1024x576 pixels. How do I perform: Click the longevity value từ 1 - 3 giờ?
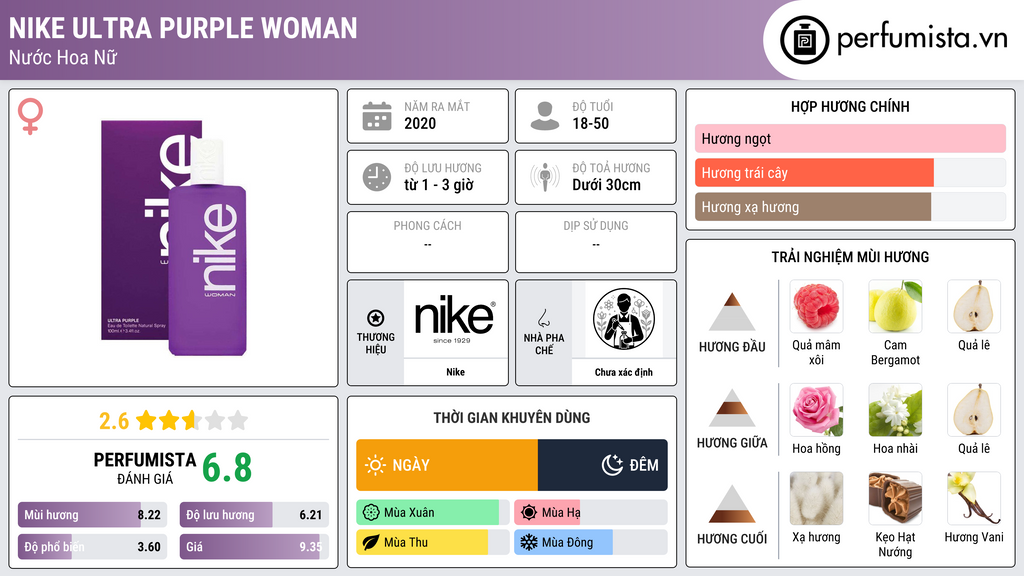point(439,185)
